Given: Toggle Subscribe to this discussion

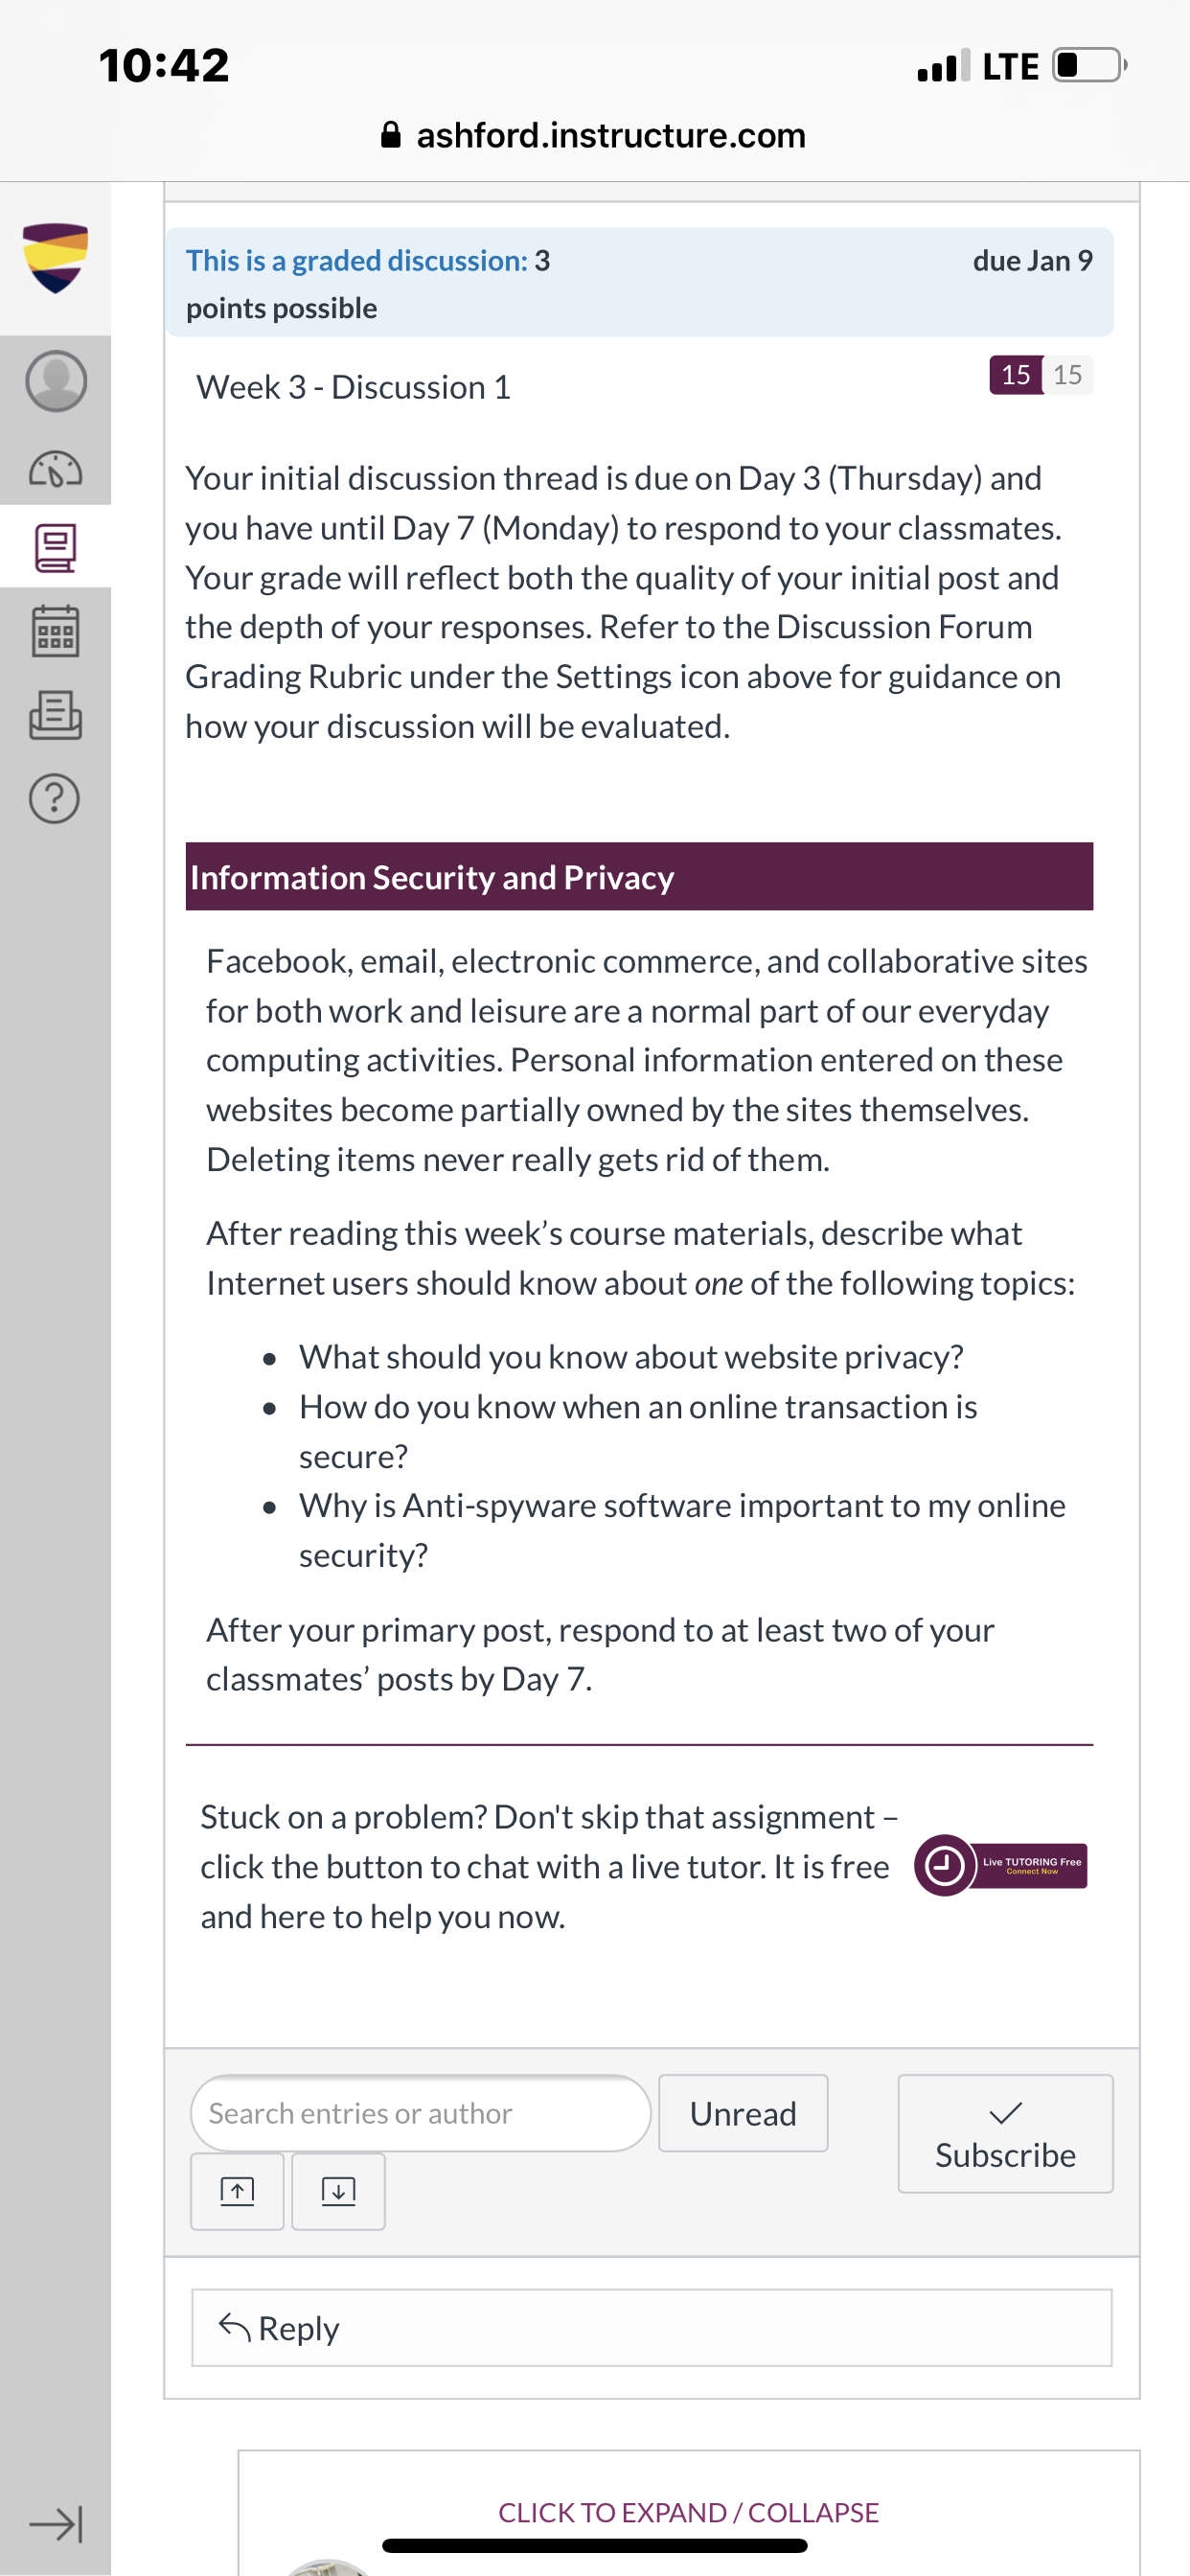Looking at the screenshot, I should coord(1005,2133).
